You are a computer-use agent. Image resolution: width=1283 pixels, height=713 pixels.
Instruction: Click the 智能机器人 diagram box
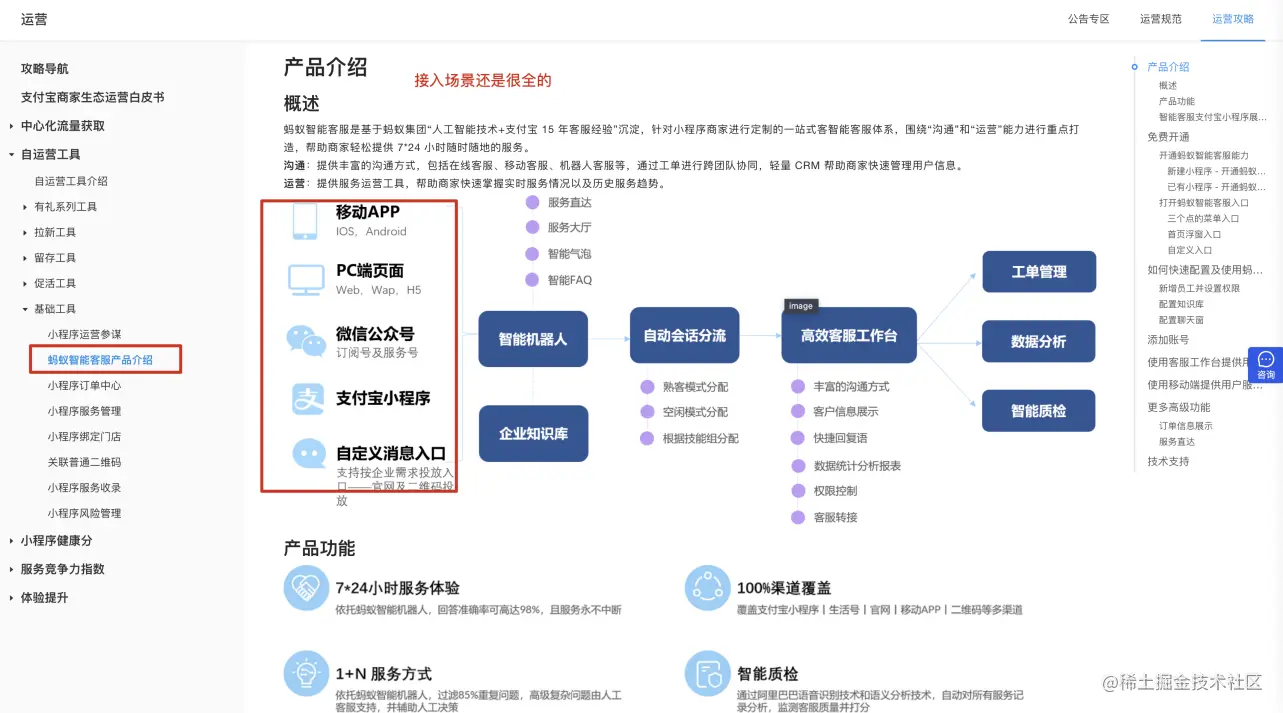click(533, 339)
